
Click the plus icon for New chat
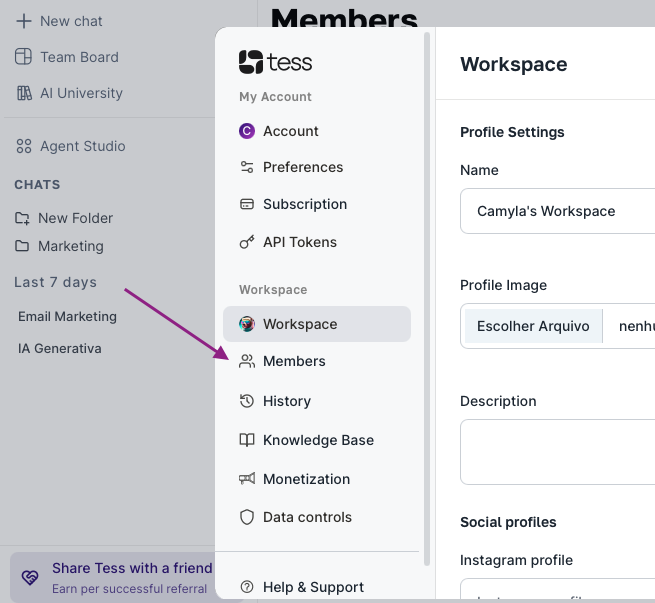coord(24,21)
